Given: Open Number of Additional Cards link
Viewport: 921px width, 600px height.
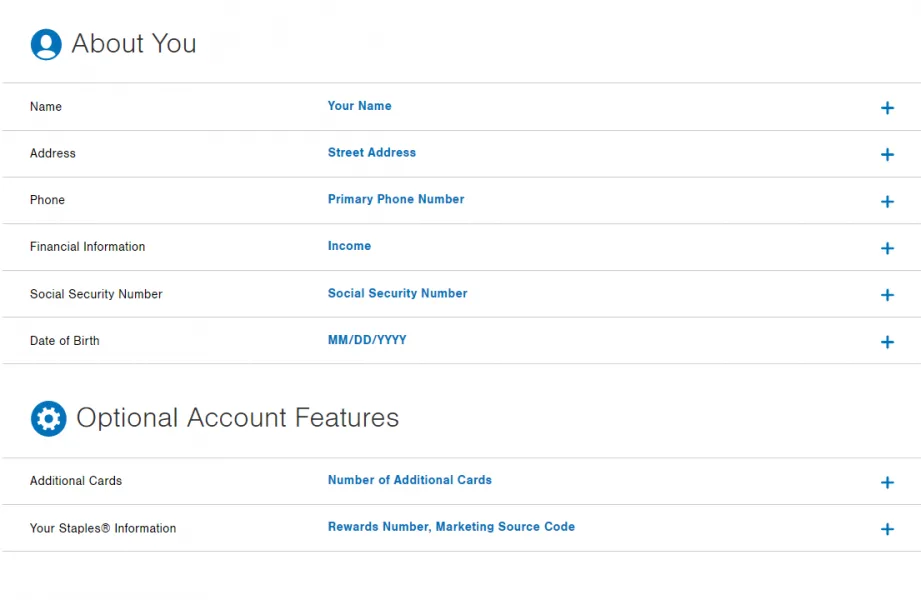Looking at the screenshot, I should point(409,480).
